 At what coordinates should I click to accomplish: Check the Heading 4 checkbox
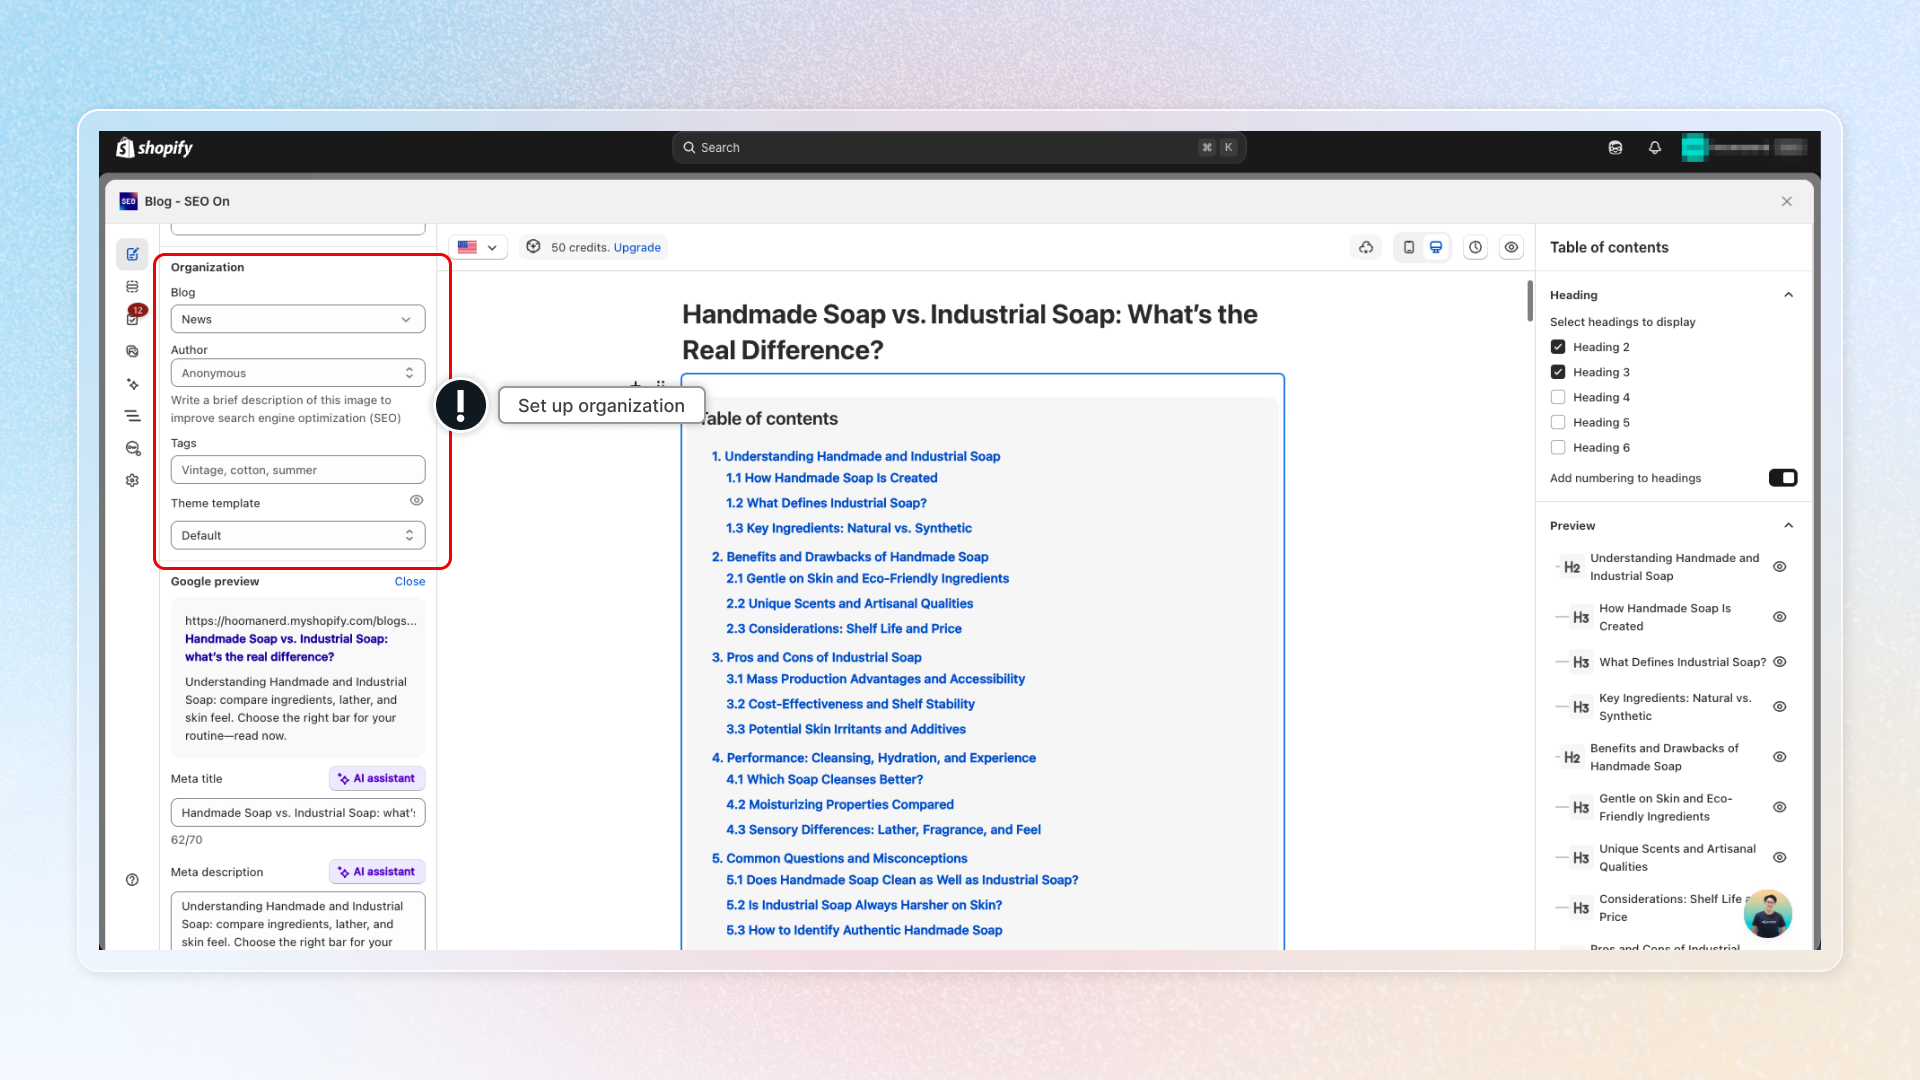[x=1558, y=397]
